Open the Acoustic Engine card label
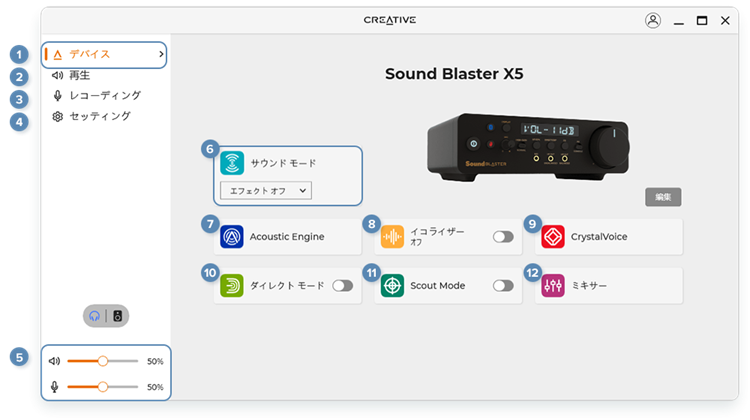Viewport: 750px width, 420px height. [287, 237]
